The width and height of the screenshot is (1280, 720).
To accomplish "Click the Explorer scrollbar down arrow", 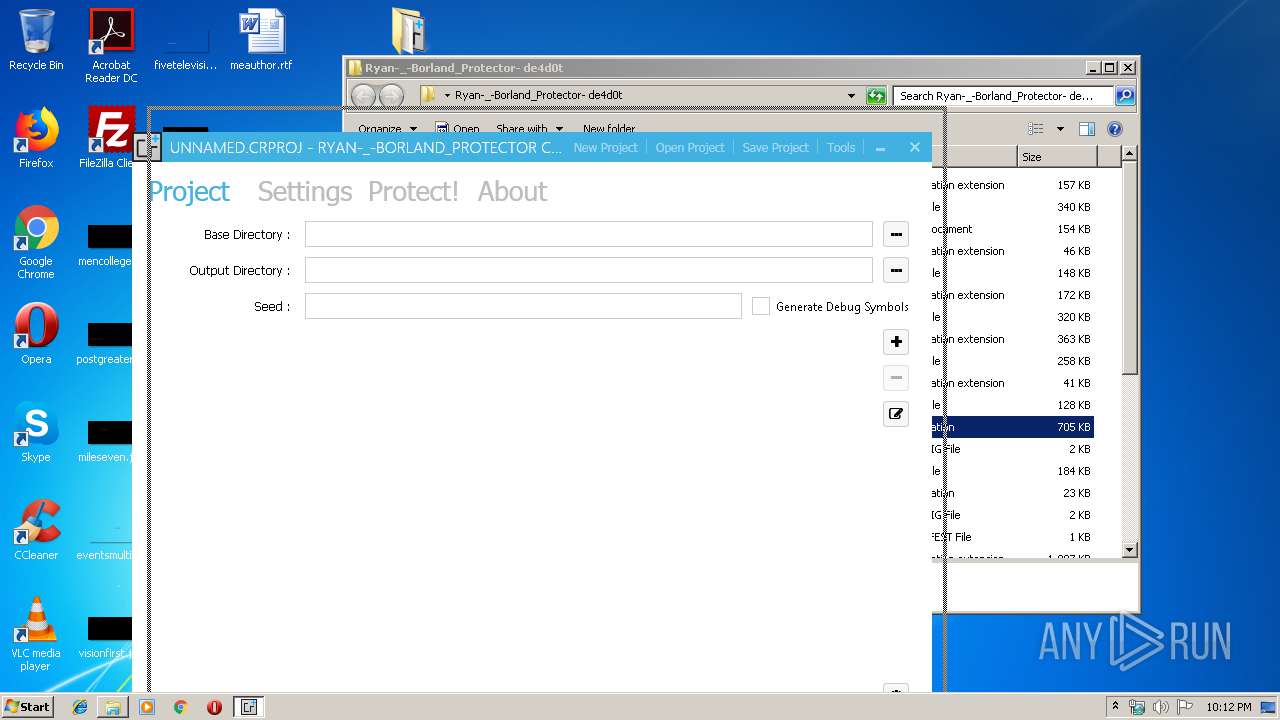I will point(1129,550).
